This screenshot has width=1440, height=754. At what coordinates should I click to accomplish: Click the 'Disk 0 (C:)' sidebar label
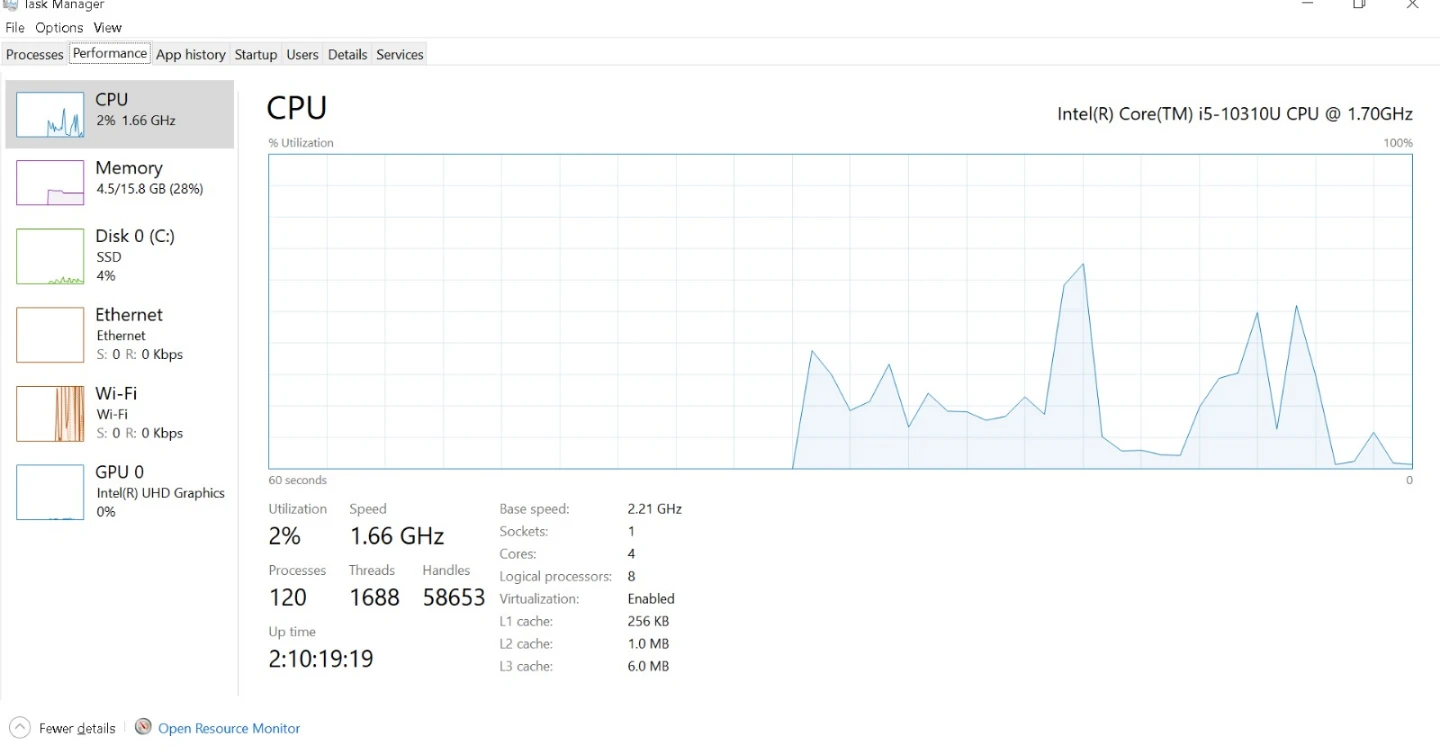pos(135,236)
